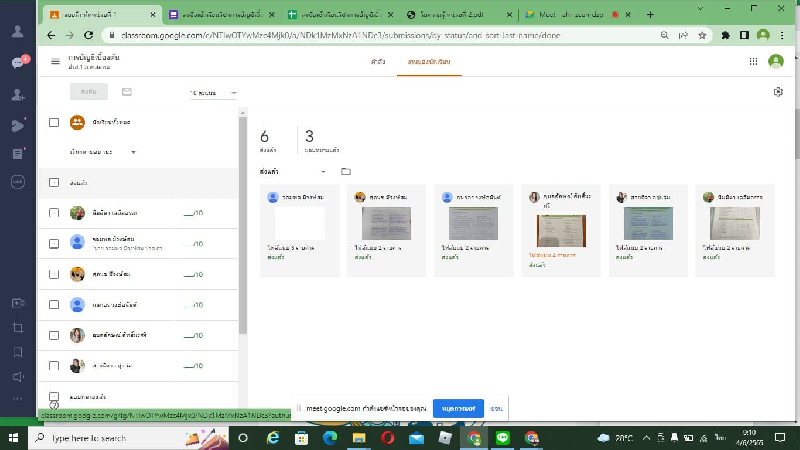Open the Classroom main menu hamburger icon

[x=55, y=62]
